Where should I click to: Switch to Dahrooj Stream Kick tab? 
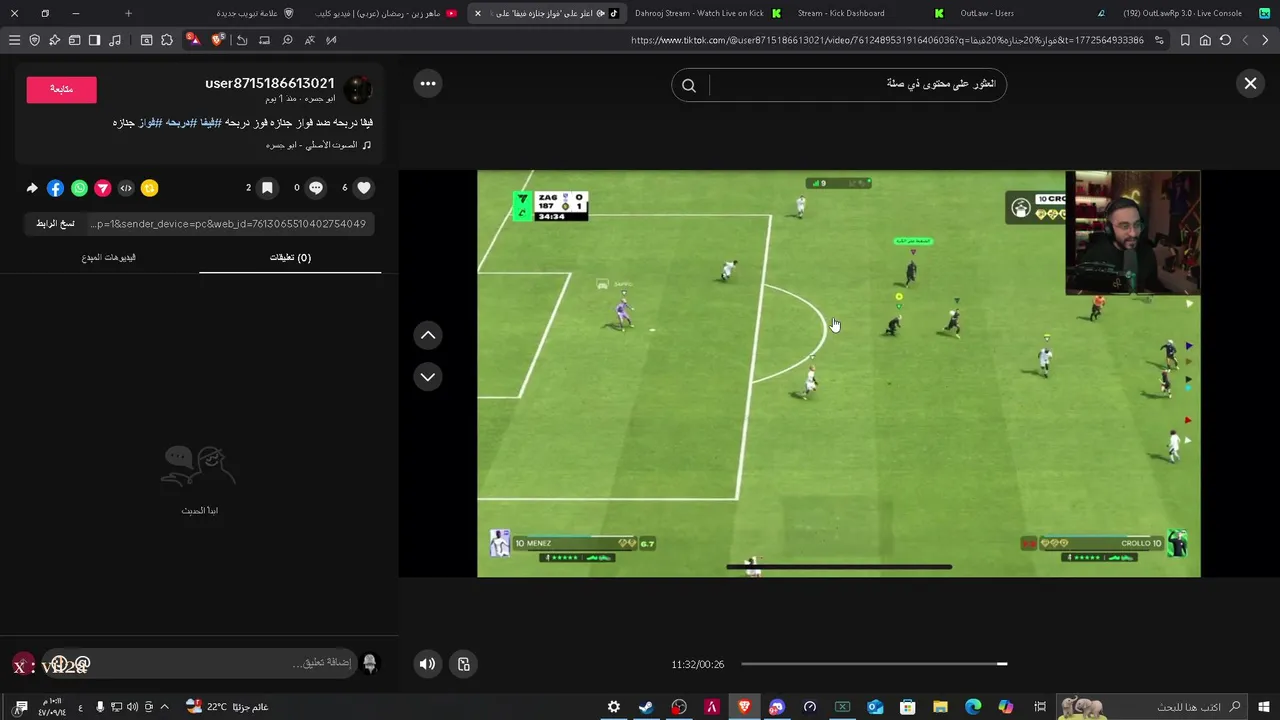pyautogui.click(x=707, y=13)
